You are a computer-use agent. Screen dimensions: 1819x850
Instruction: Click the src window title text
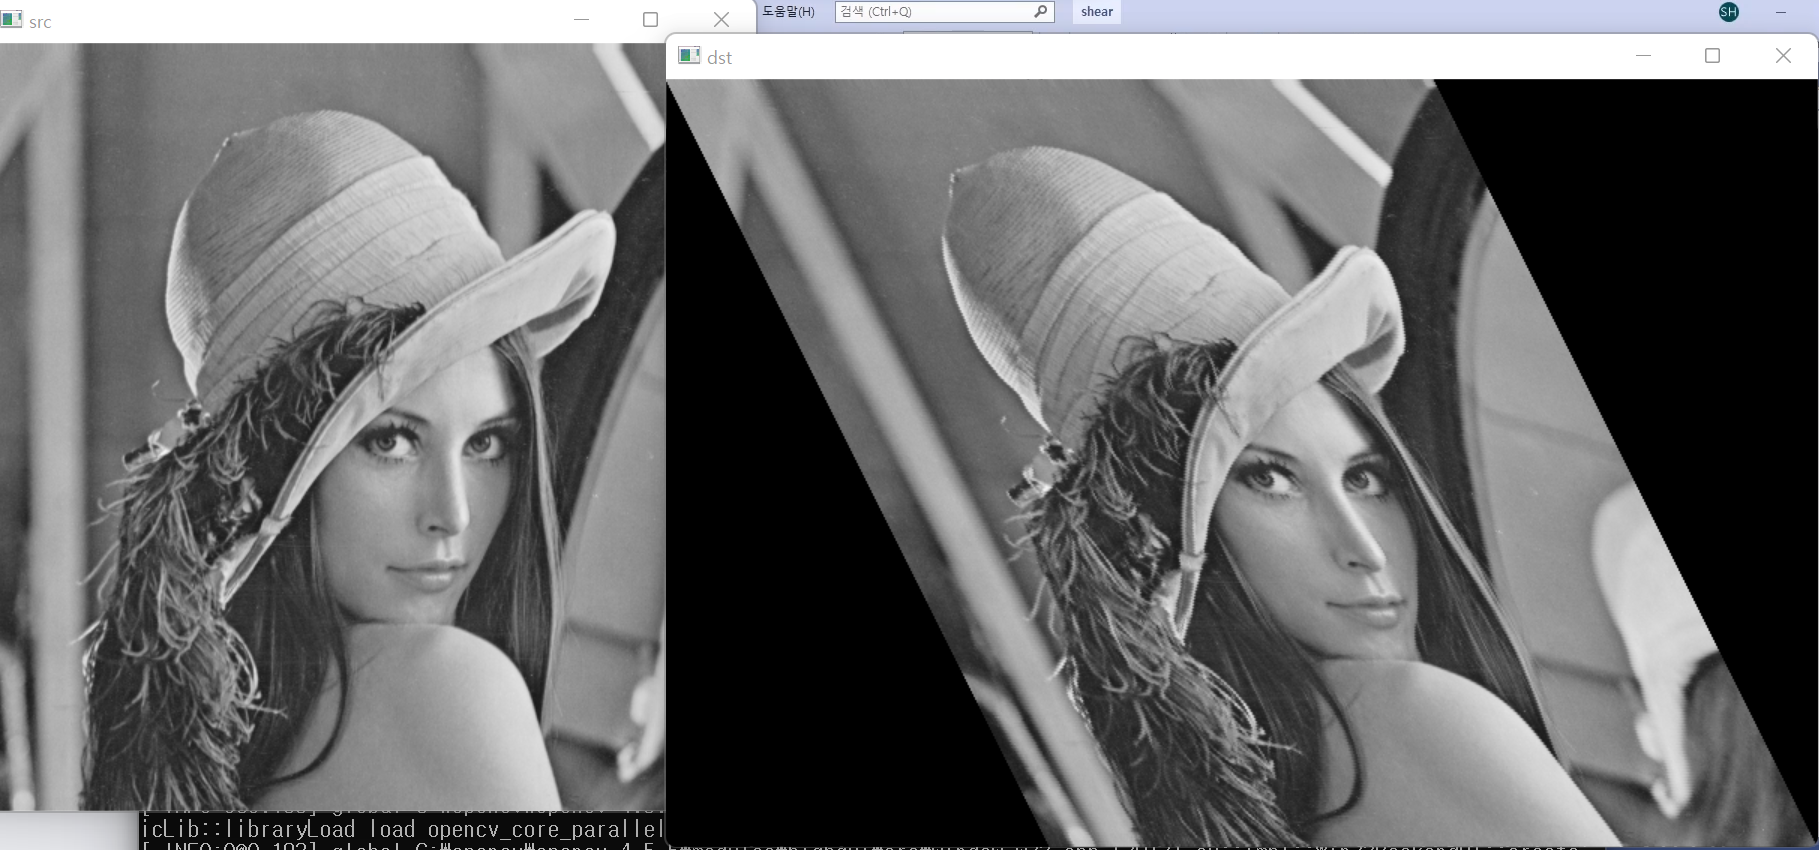click(40, 22)
